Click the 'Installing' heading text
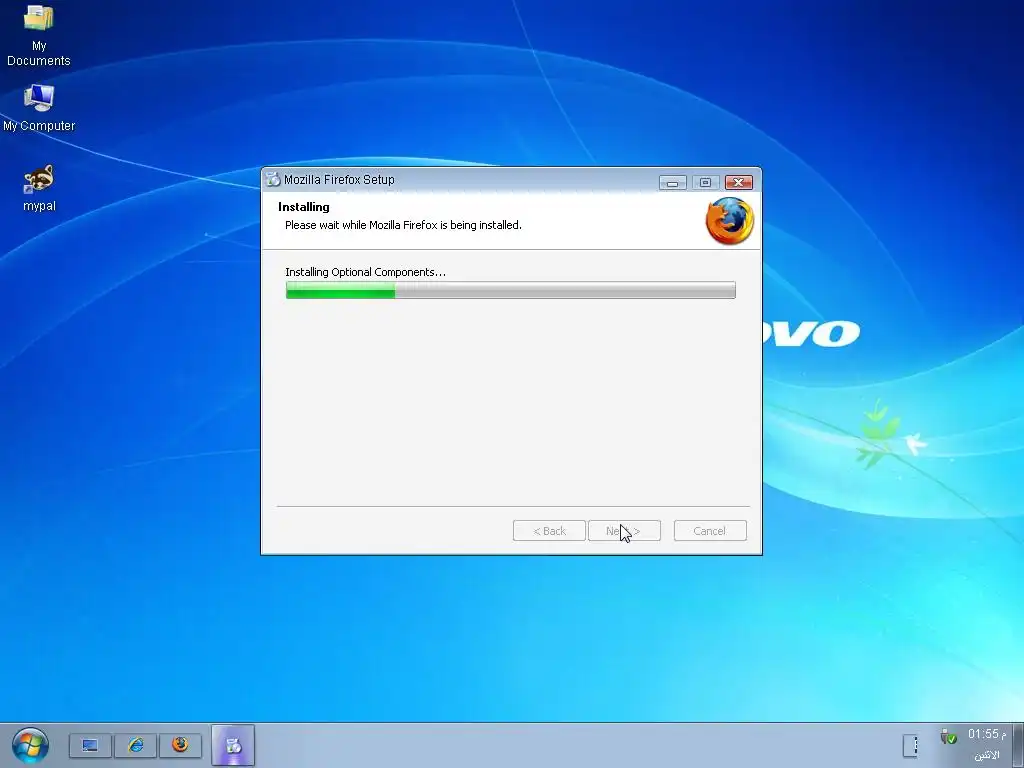Viewport: 1024px width, 768px height. [x=304, y=207]
